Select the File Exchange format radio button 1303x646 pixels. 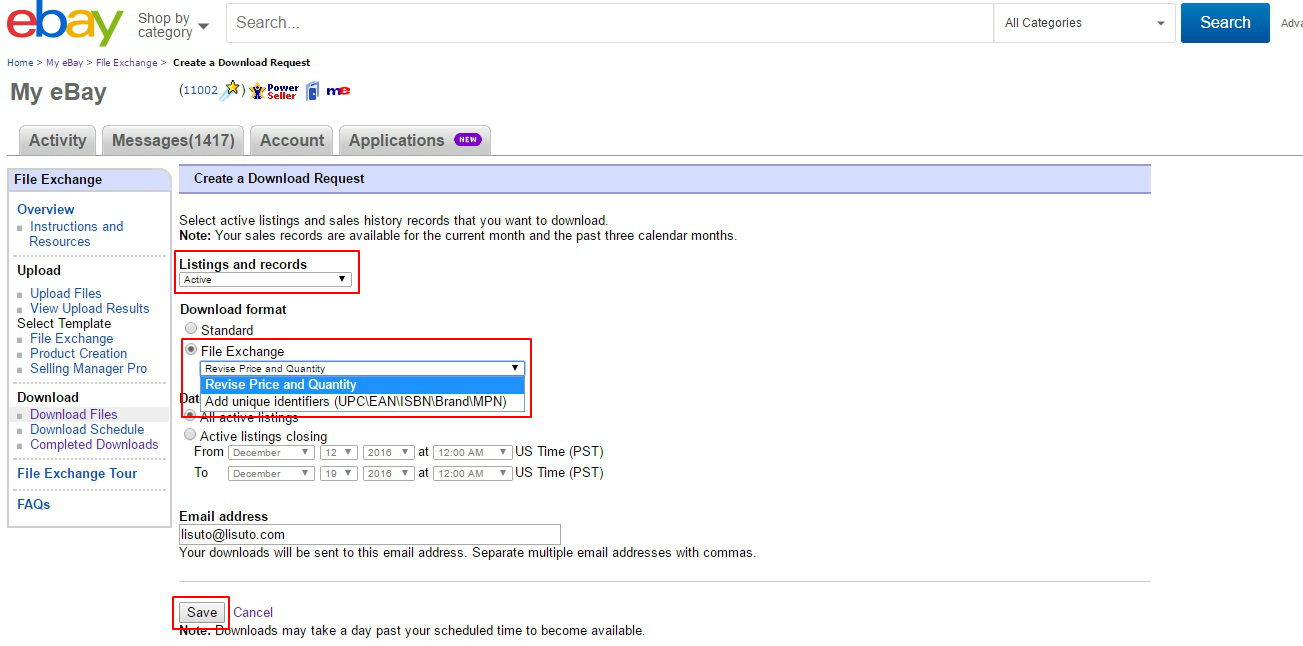191,350
